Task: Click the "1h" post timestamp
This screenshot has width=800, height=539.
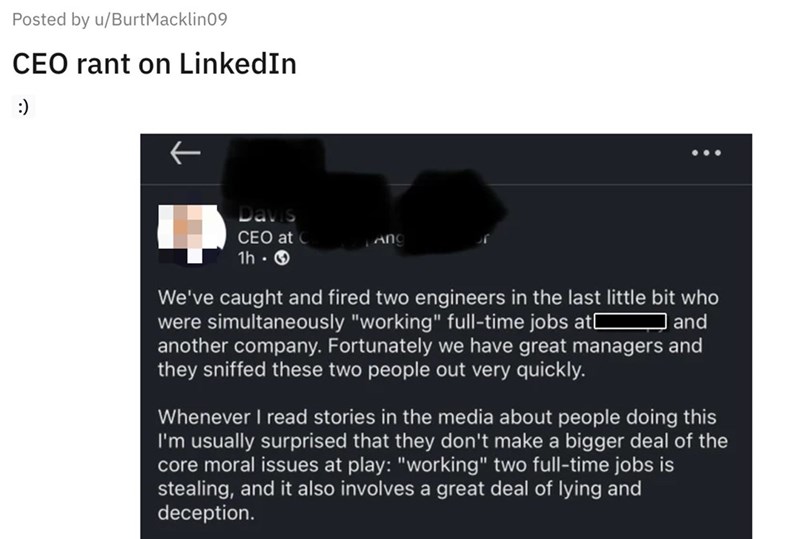Action: click(x=246, y=256)
